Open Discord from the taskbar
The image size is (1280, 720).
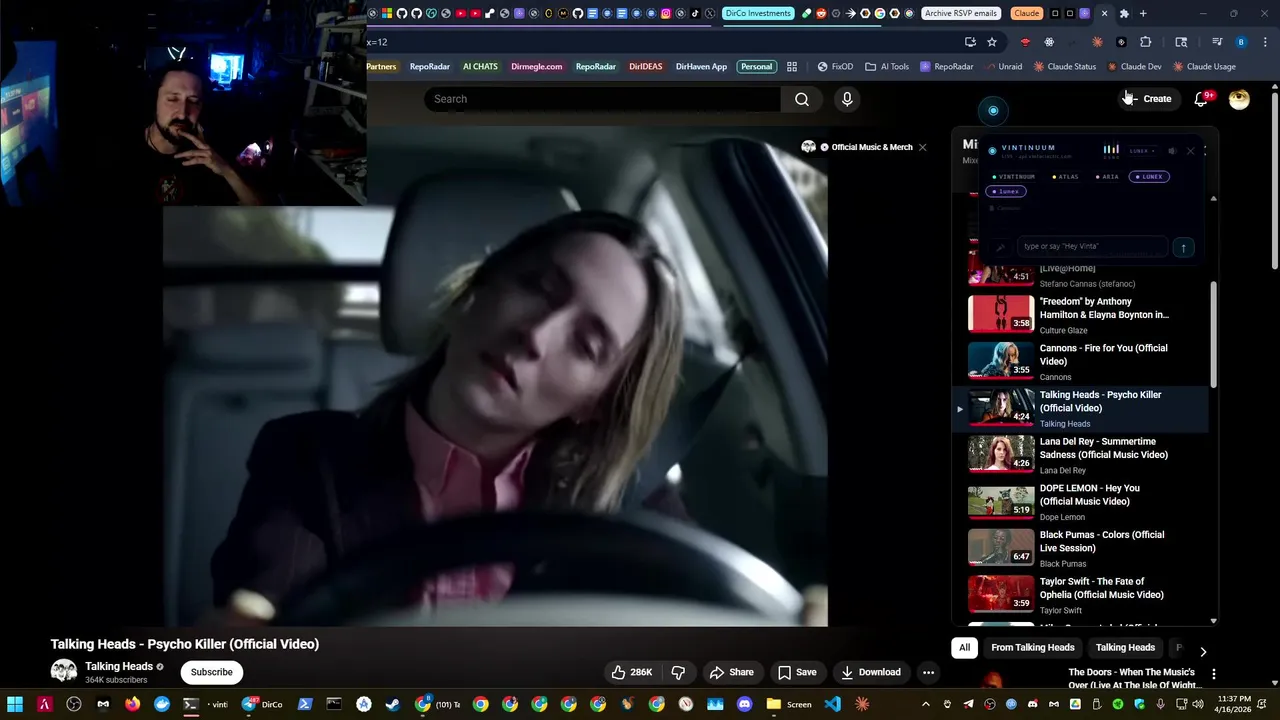tap(744, 704)
